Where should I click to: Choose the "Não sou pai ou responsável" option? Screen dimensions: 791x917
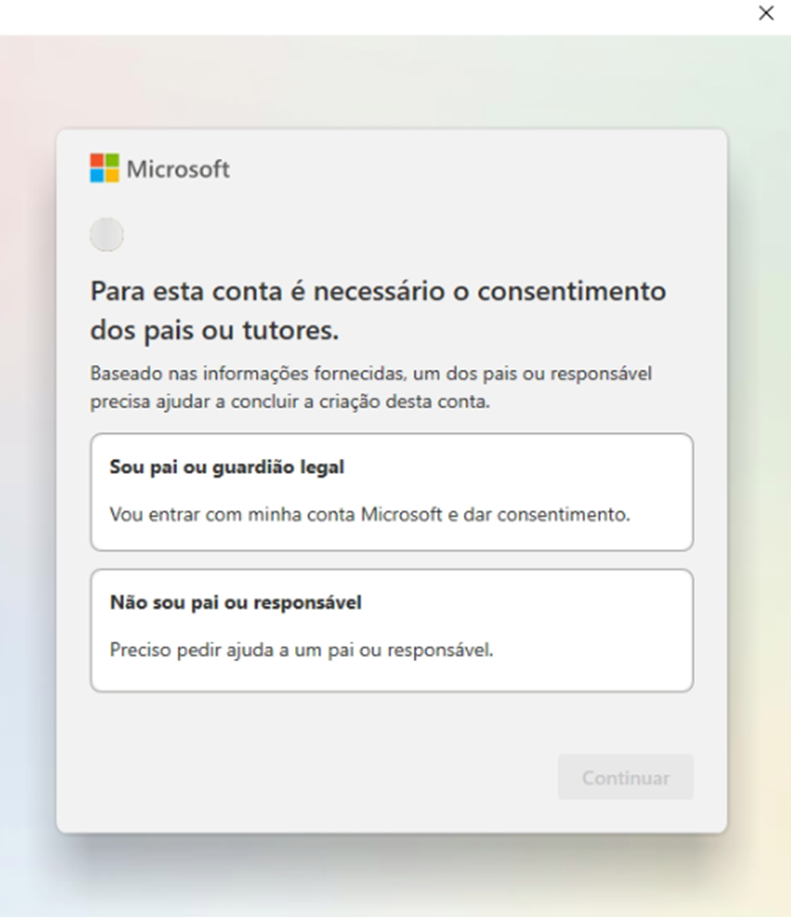pyautogui.click(x=392, y=630)
